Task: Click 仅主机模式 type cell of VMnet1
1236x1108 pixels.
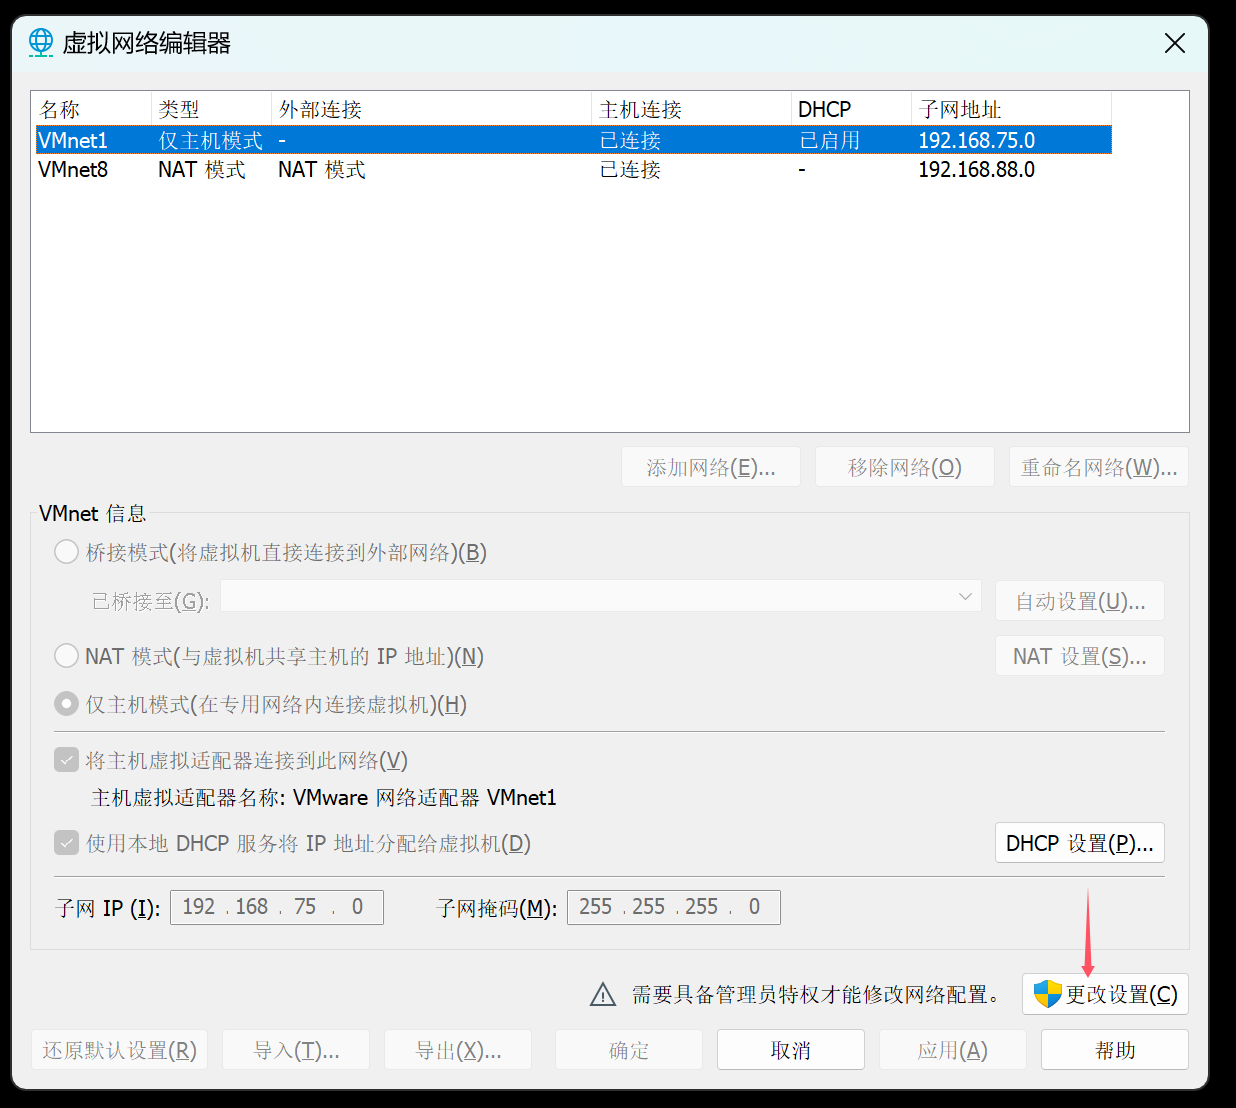Action: click(x=211, y=140)
